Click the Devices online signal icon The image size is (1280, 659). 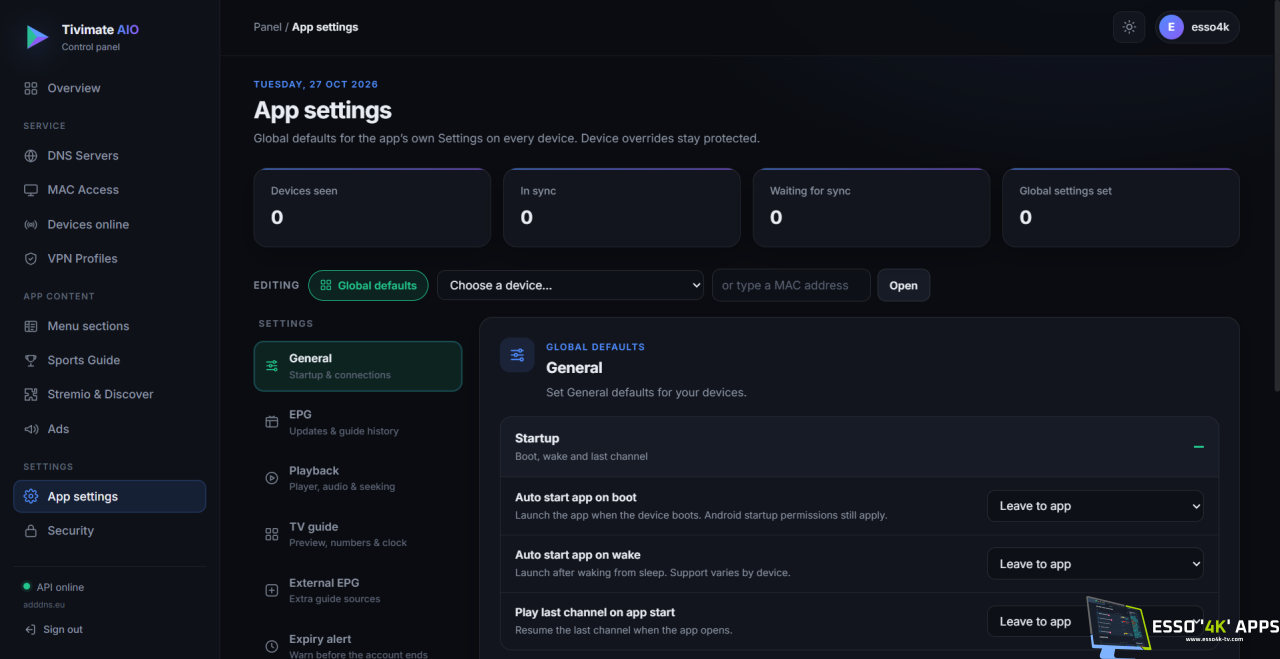coord(31,225)
